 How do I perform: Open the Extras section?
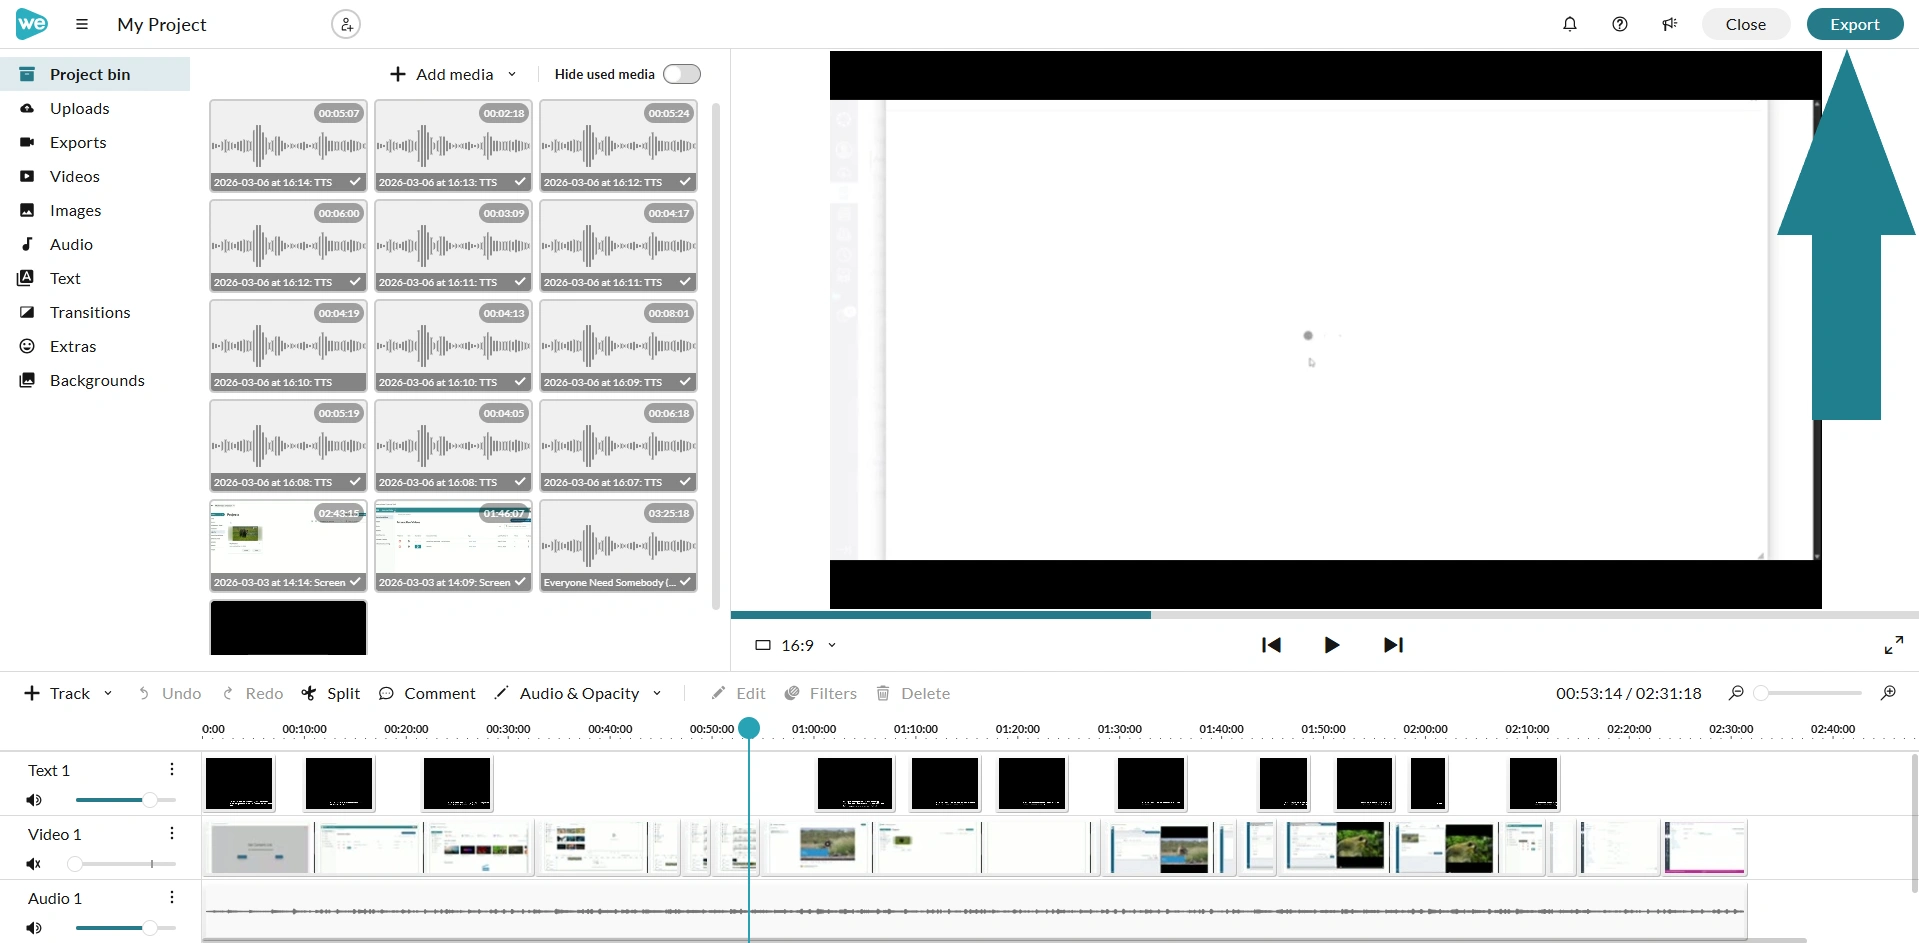(x=95, y=346)
